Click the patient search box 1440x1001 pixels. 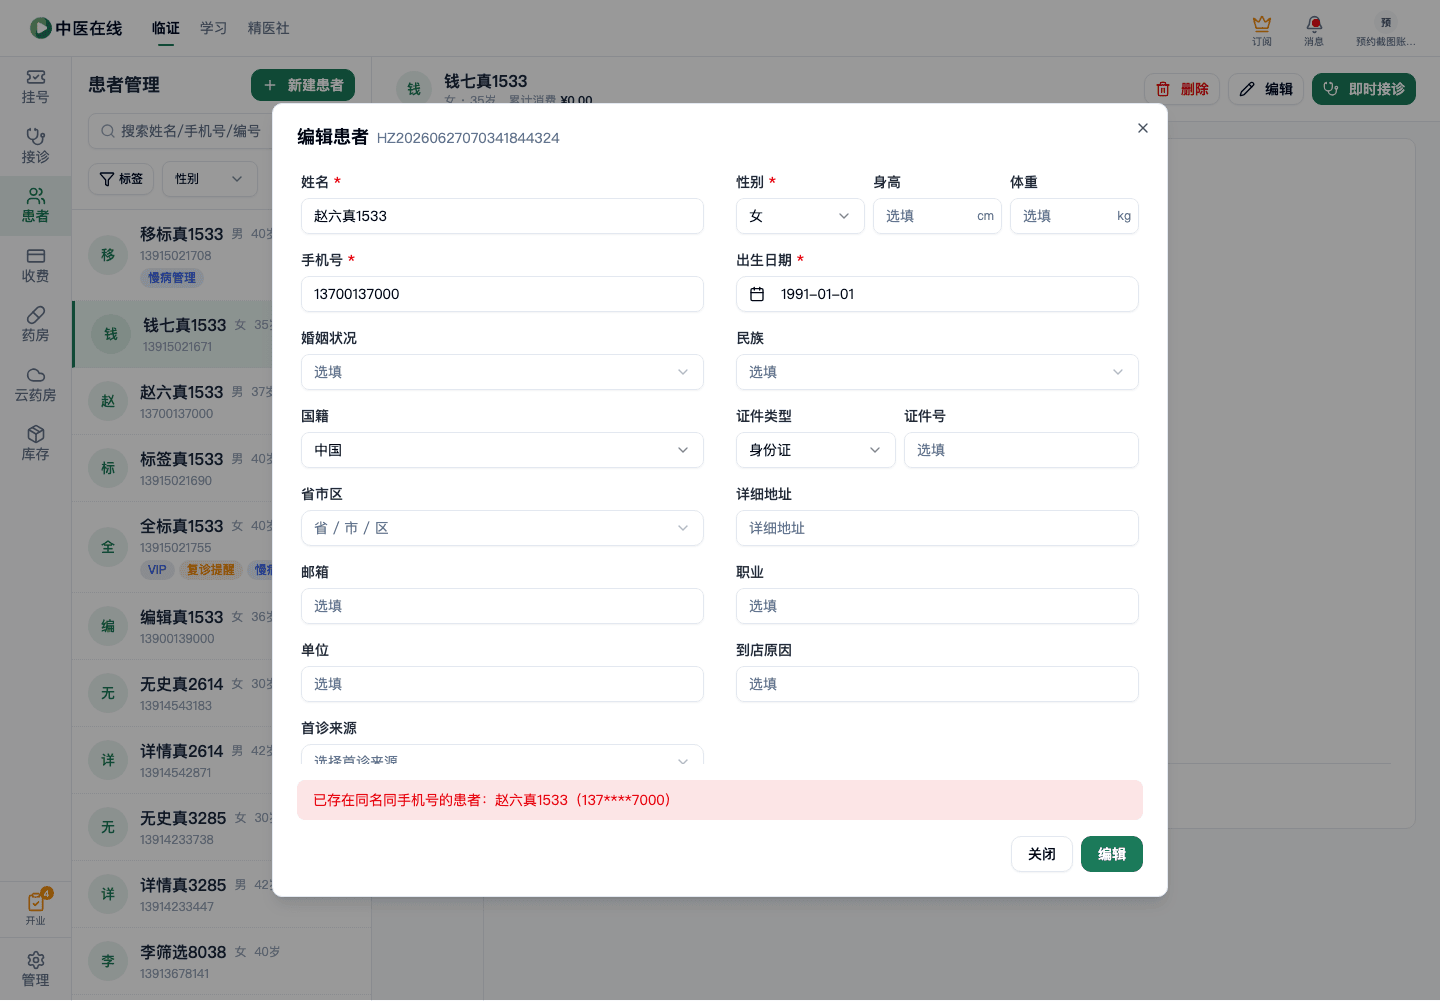[x=180, y=131]
